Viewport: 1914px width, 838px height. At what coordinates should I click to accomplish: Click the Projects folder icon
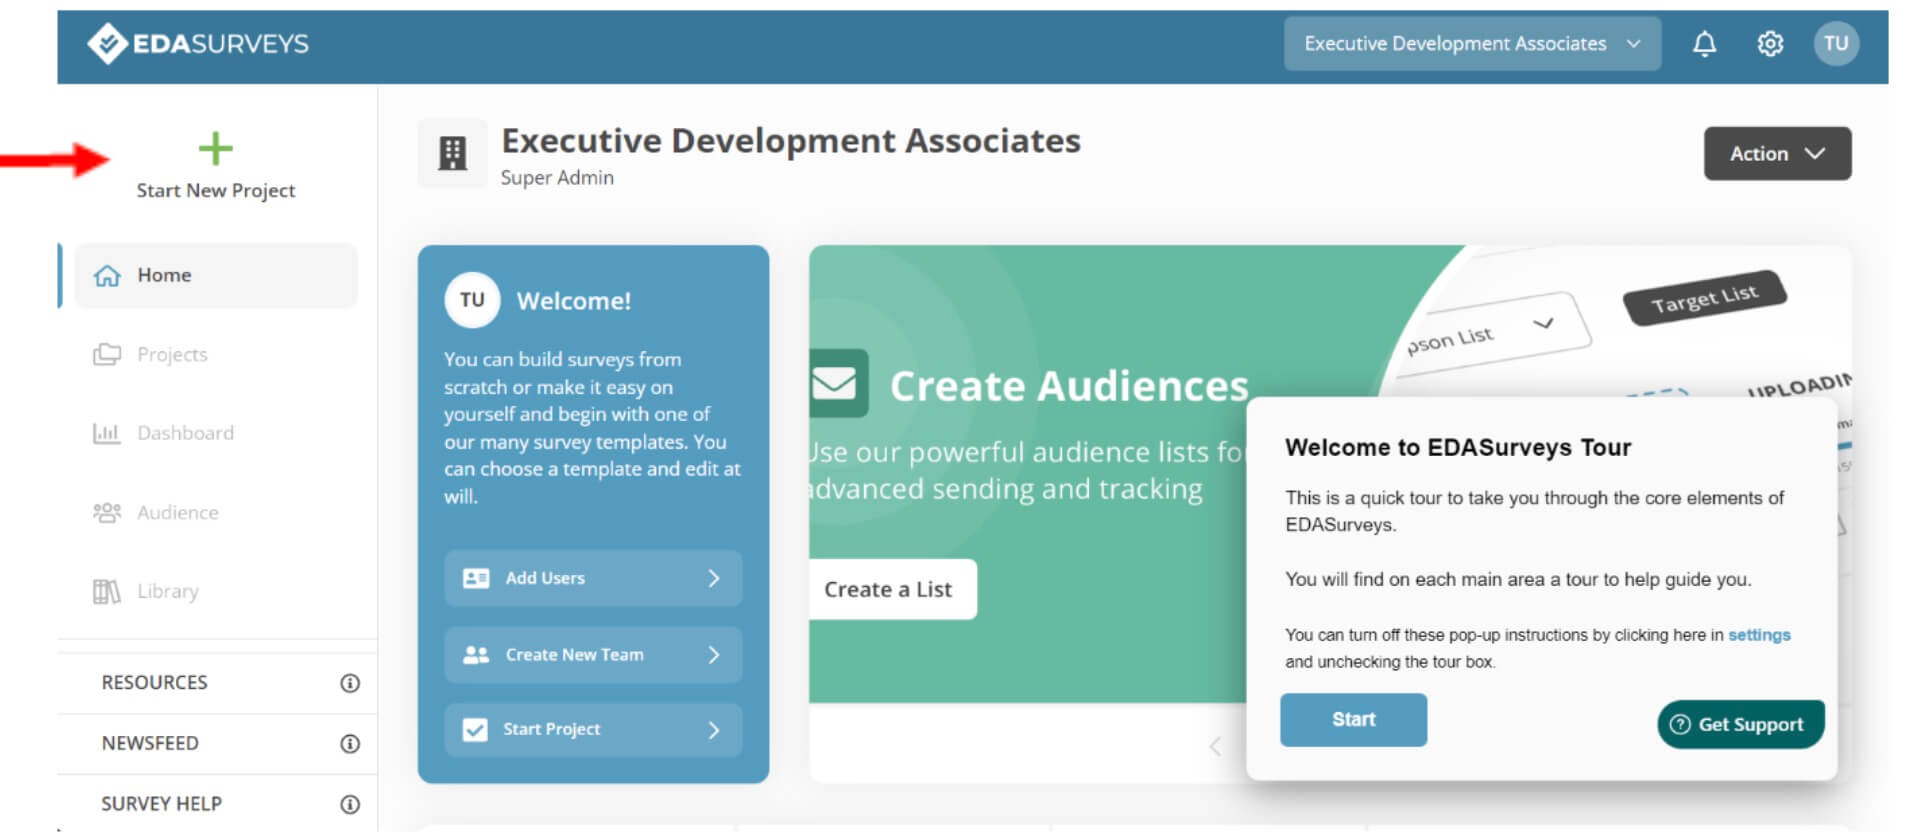(x=107, y=354)
